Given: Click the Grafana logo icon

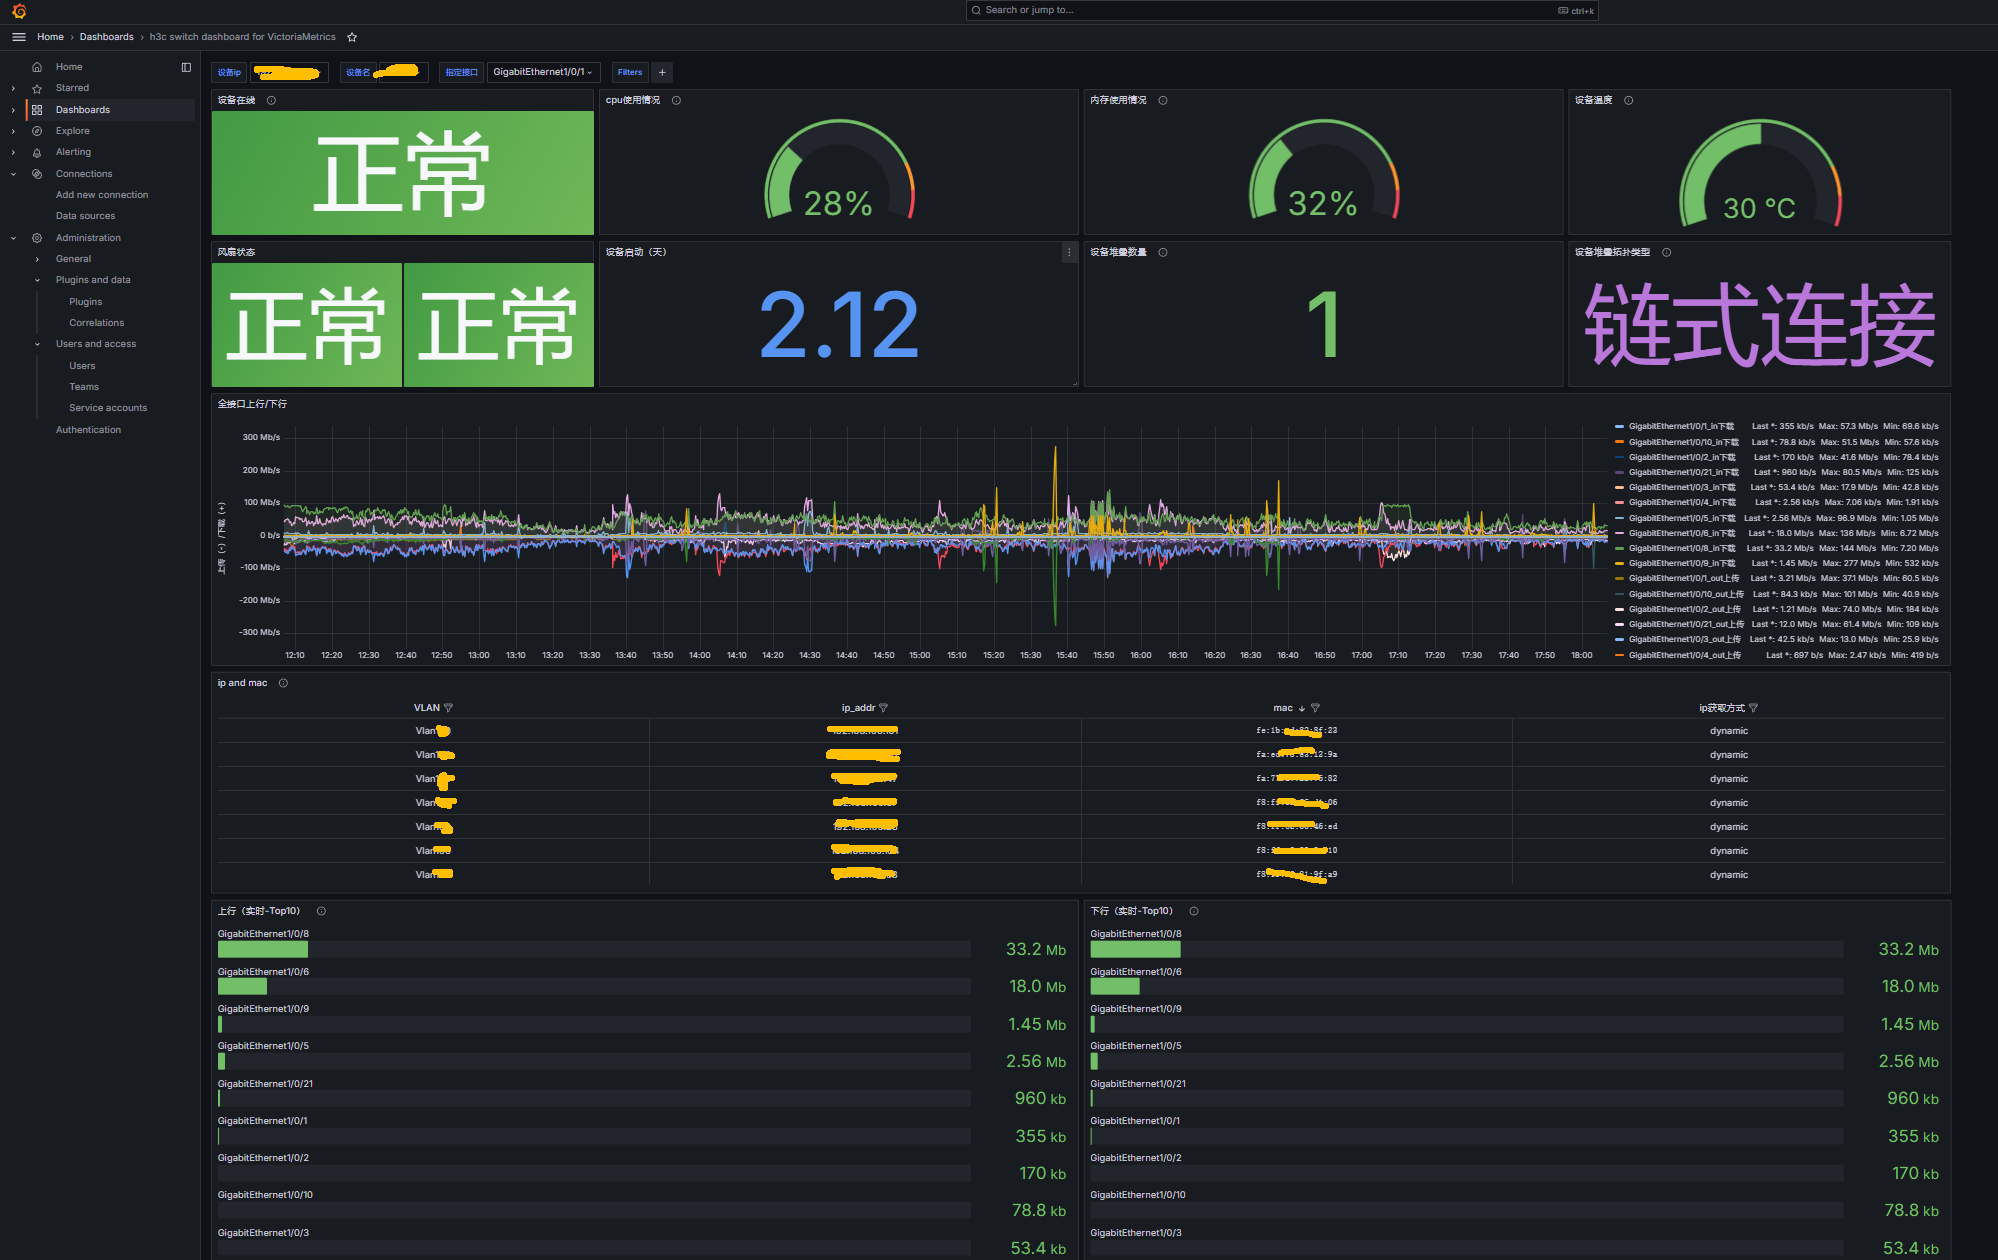Looking at the screenshot, I should pyautogui.click(x=19, y=11).
